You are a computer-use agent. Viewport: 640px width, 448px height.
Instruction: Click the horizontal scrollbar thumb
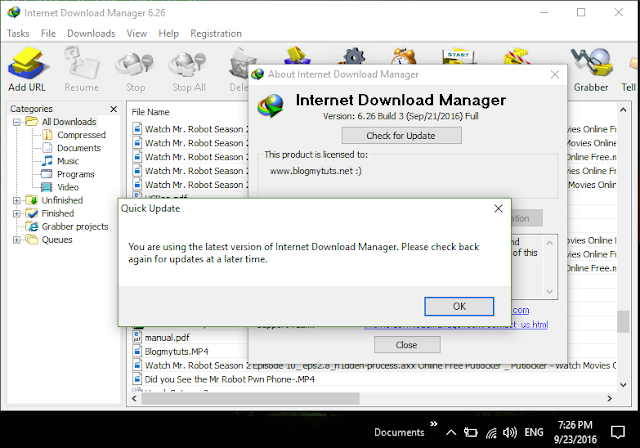pos(250,399)
